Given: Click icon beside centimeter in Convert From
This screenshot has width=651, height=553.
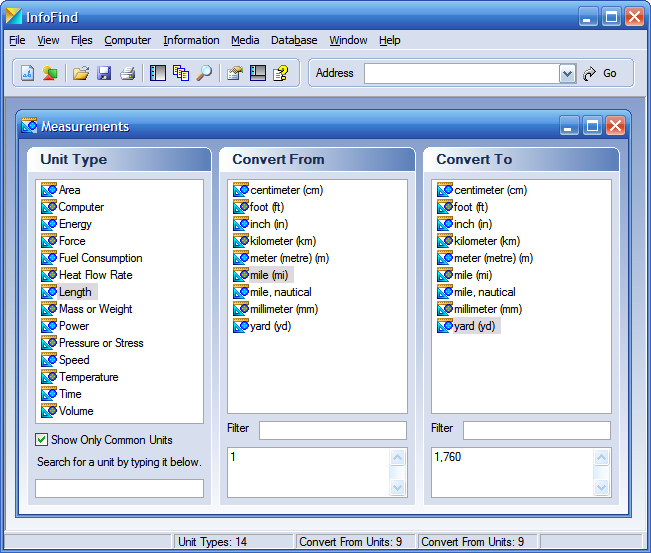Looking at the screenshot, I should click(241, 190).
